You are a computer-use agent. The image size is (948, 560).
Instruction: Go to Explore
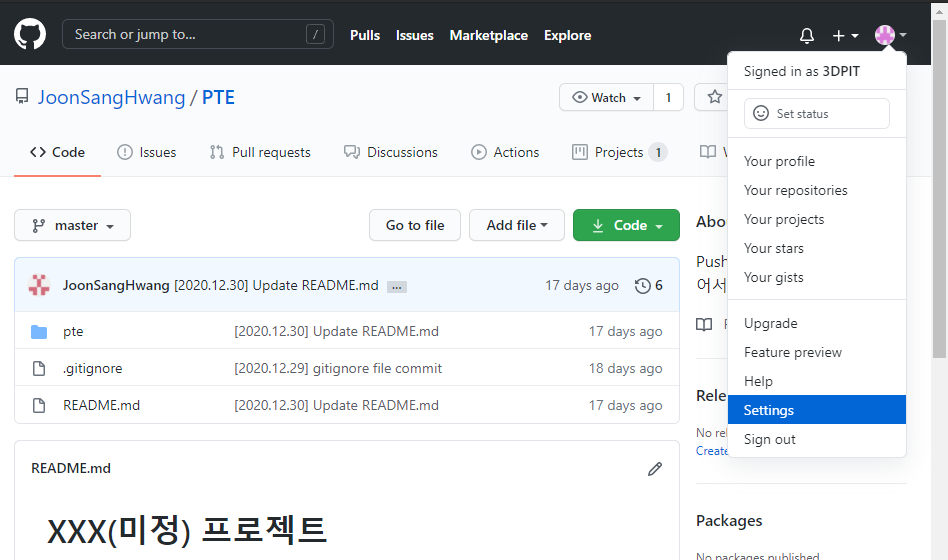568,36
